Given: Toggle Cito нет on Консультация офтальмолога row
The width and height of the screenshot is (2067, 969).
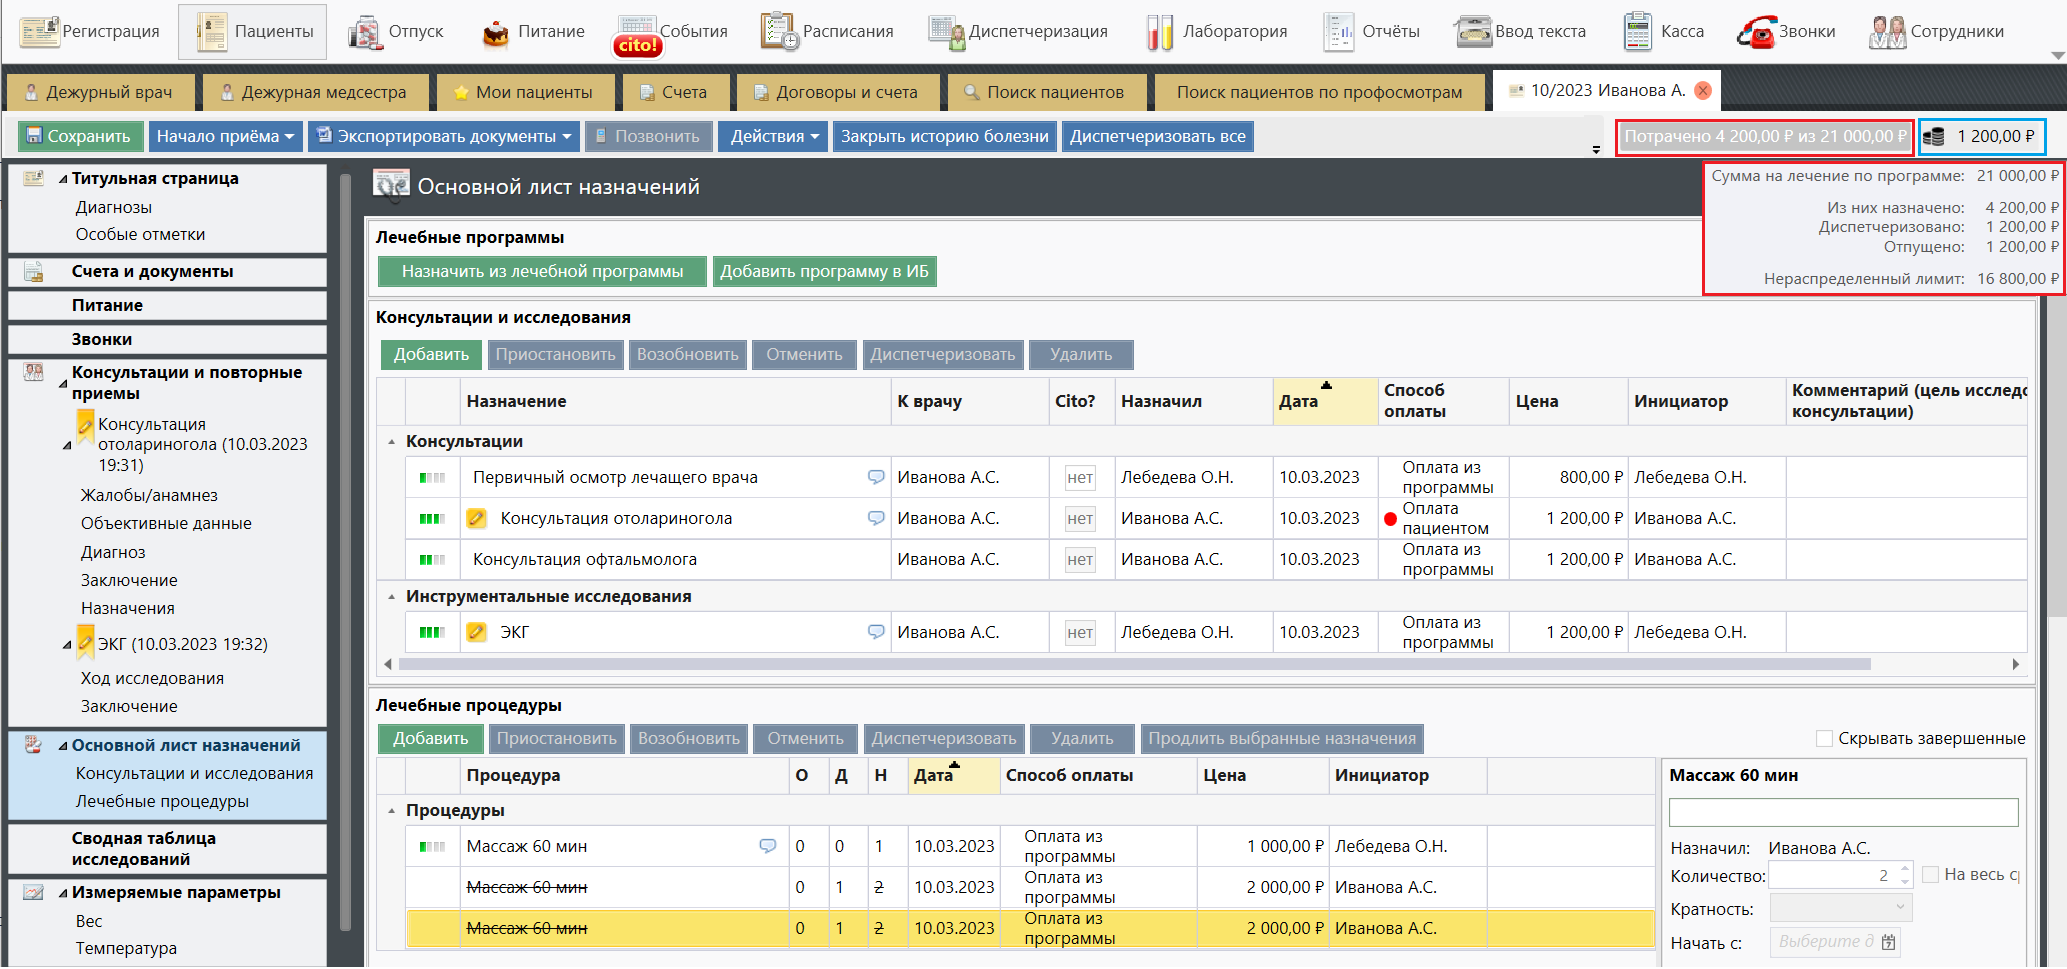Looking at the screenshot, I should 1079,560.
